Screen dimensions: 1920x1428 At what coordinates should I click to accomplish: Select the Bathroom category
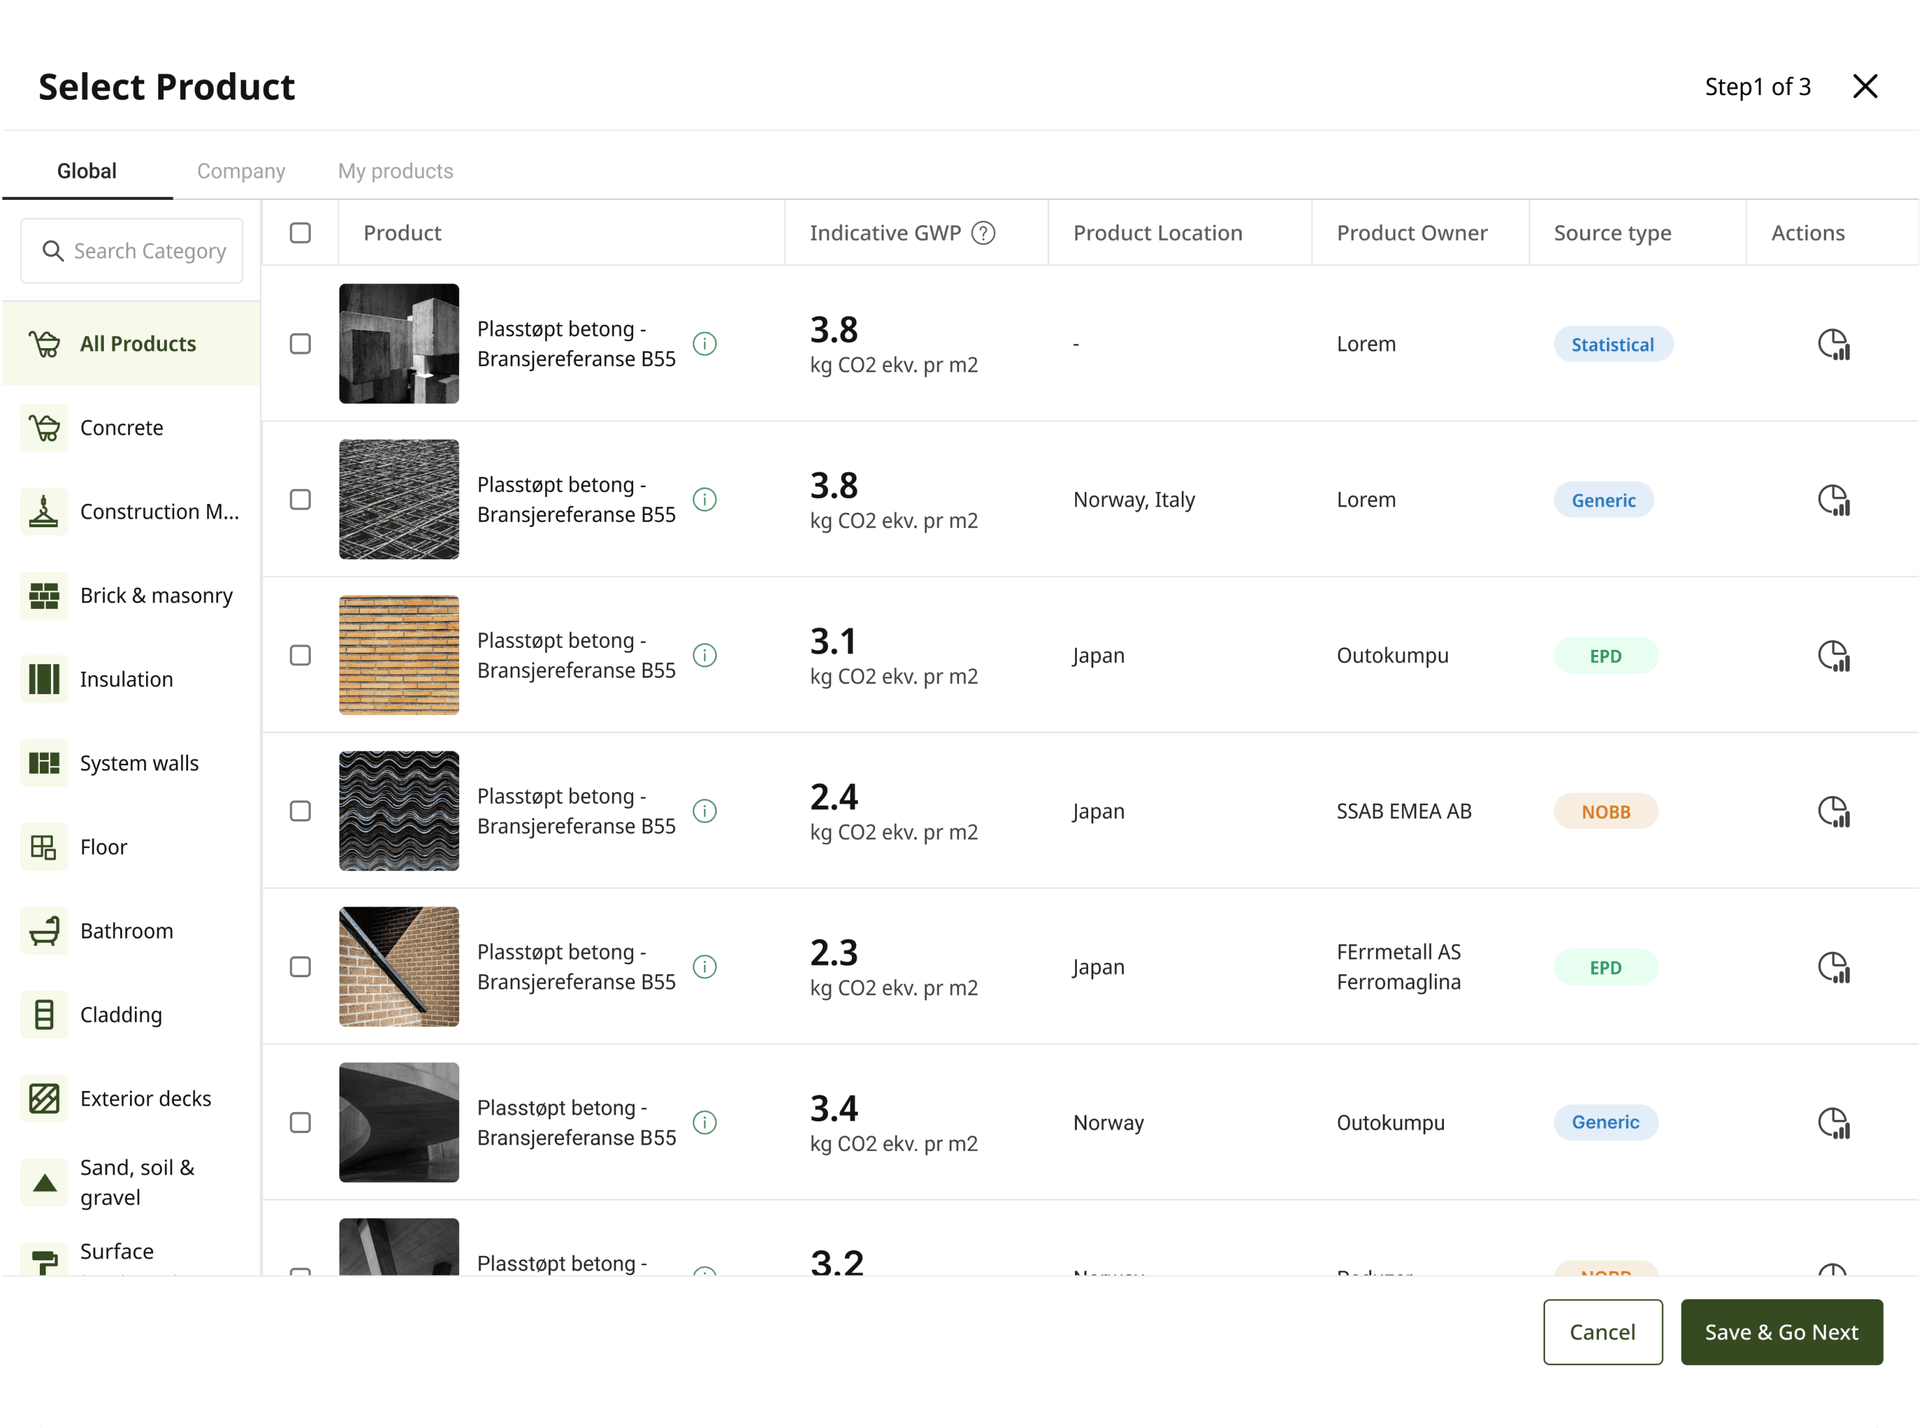click(131, 932)
